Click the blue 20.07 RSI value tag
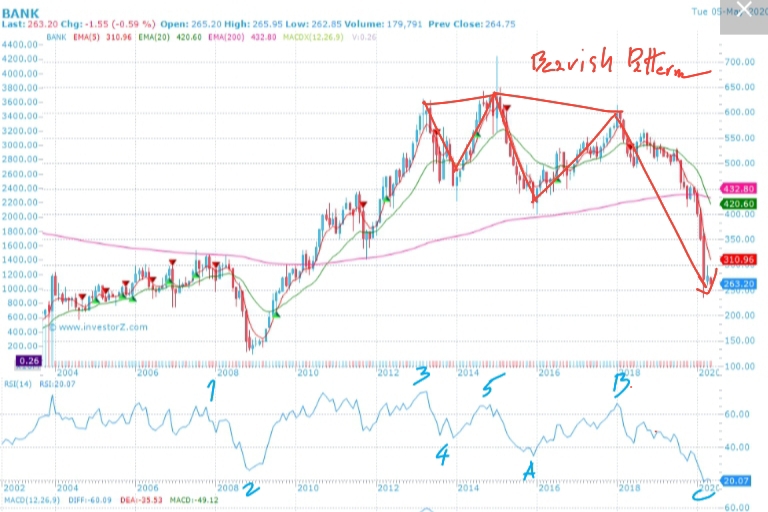Viewport: 768px width, 512px height. (736, 481)
